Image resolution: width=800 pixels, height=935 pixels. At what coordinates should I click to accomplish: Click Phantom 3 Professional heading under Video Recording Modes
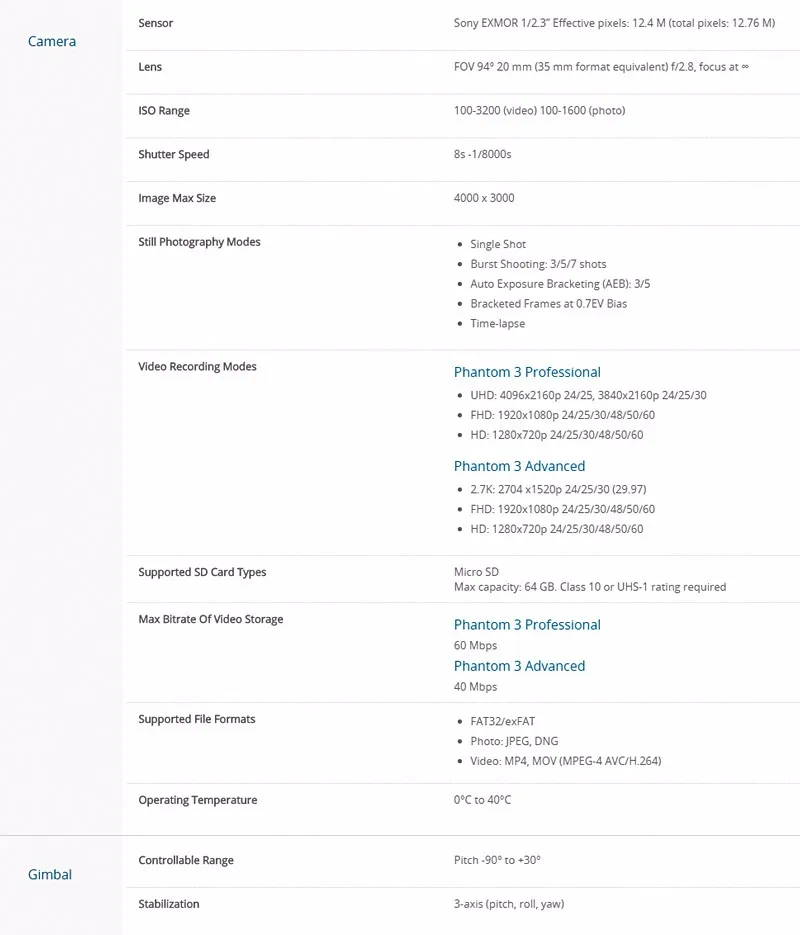pos(527,372)
